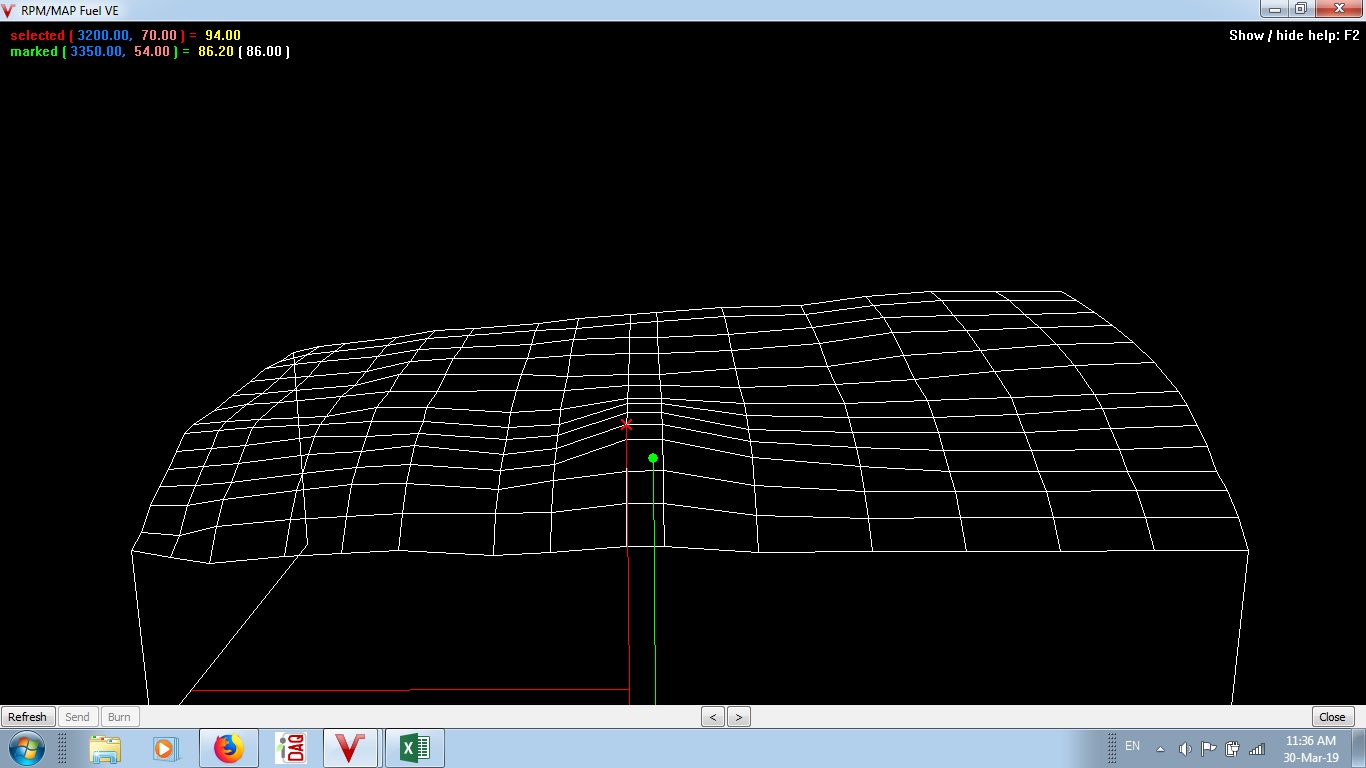
Task: Click the taskbar clock showing 11:36 AM
Action: coord(1310,748)
